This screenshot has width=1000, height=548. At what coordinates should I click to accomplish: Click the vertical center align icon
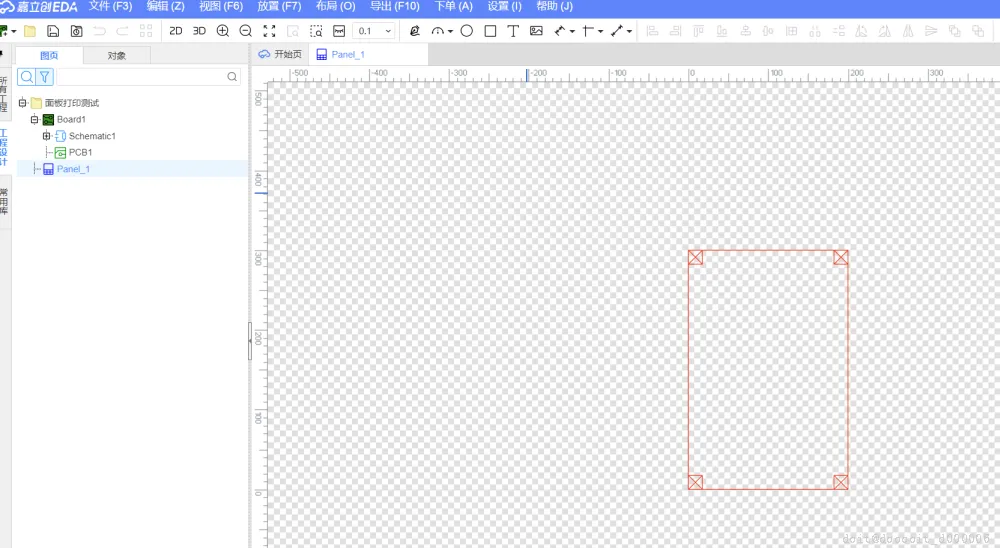[768, 31]
